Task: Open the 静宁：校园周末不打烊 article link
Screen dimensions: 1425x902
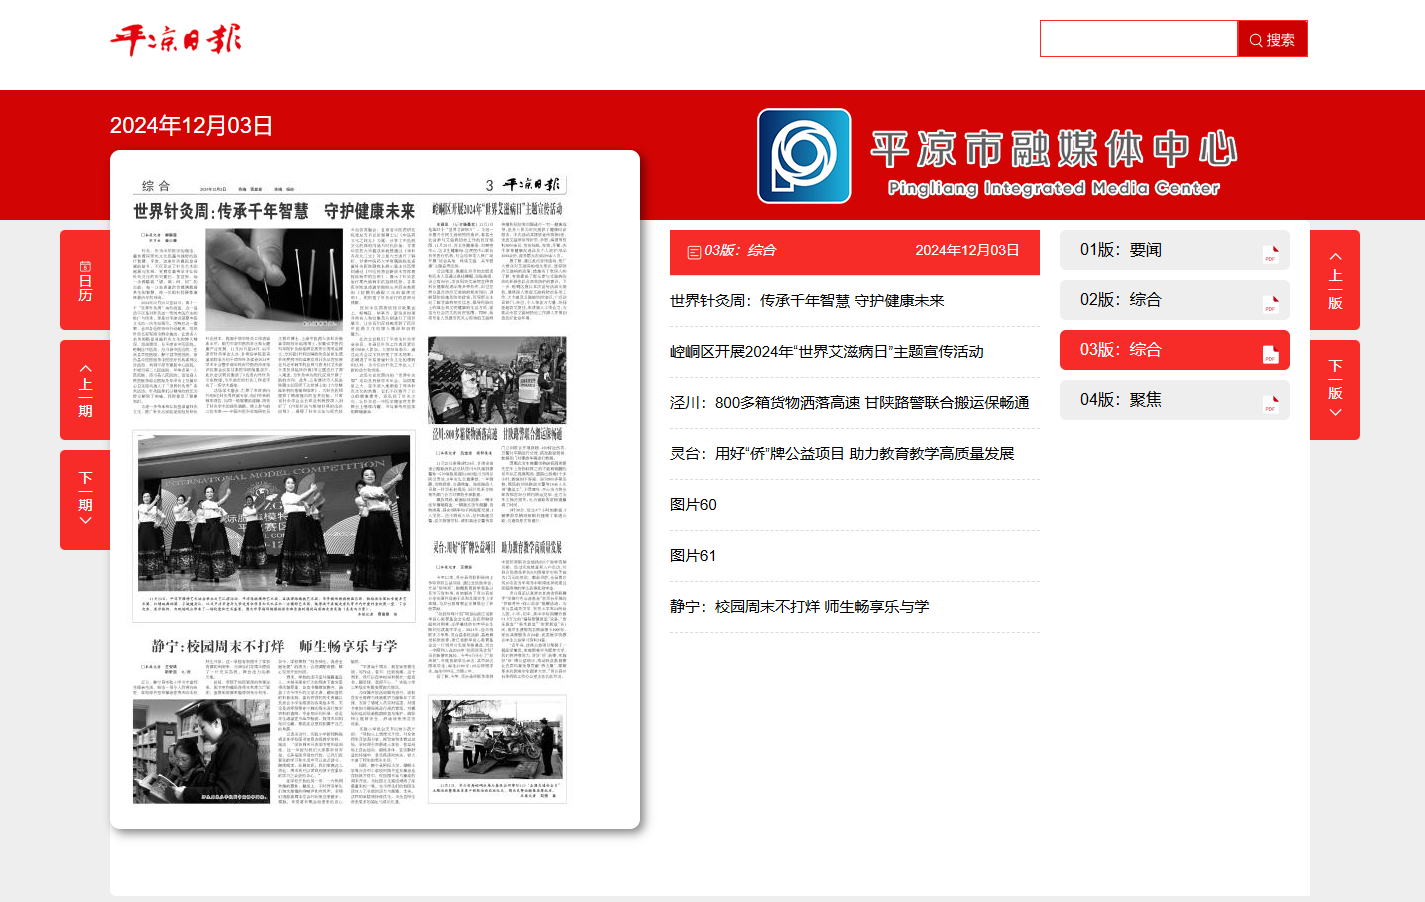Action: (799, 607)
